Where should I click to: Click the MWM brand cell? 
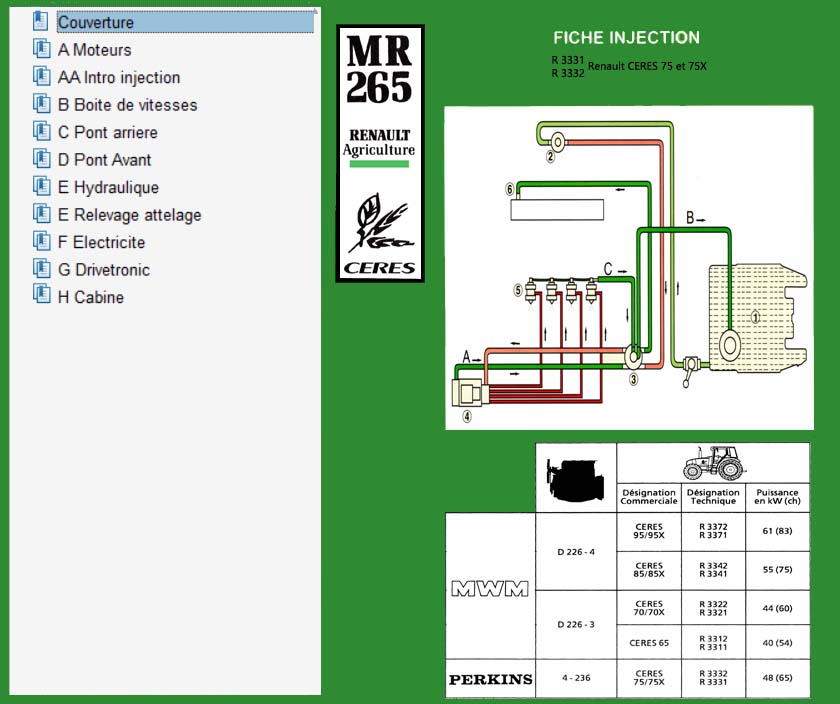(490, 588)
